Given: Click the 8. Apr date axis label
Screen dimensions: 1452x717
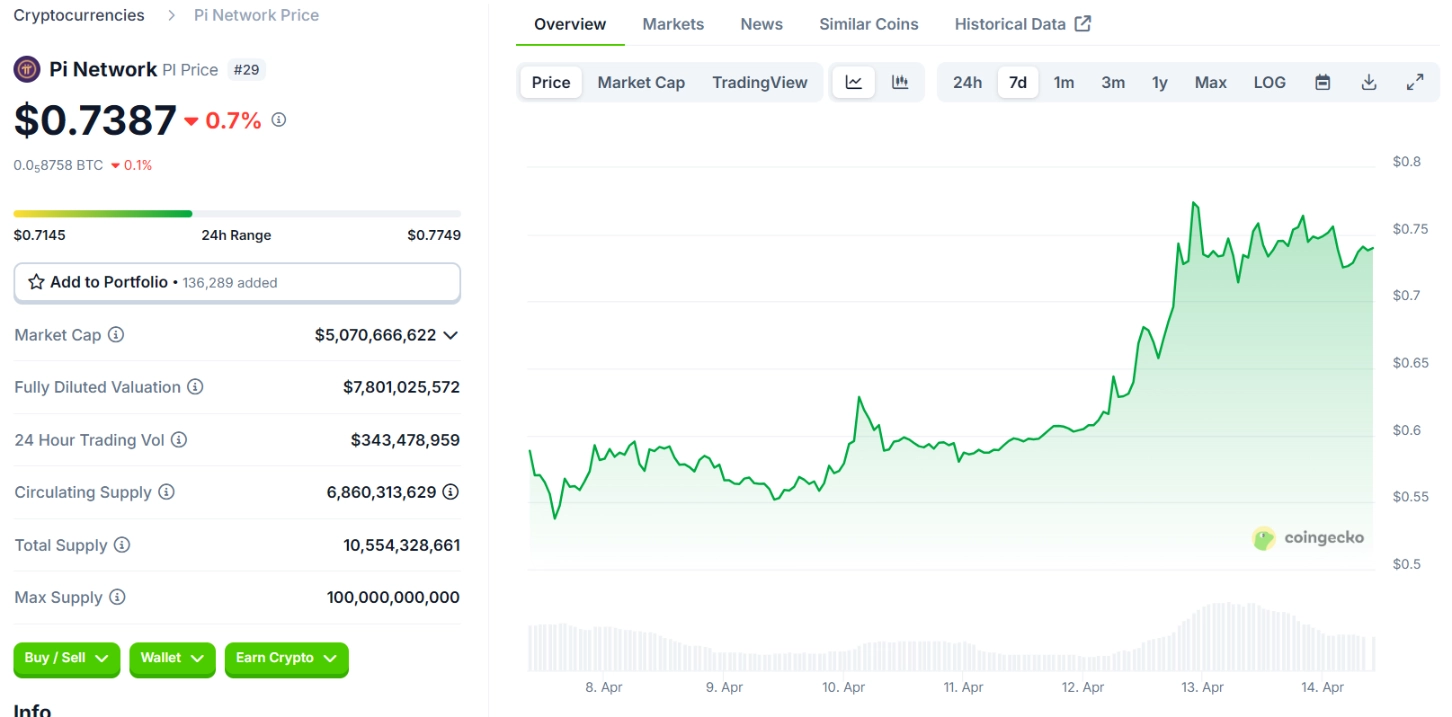Looking at the screenshot, I should [x=604, y=688].
